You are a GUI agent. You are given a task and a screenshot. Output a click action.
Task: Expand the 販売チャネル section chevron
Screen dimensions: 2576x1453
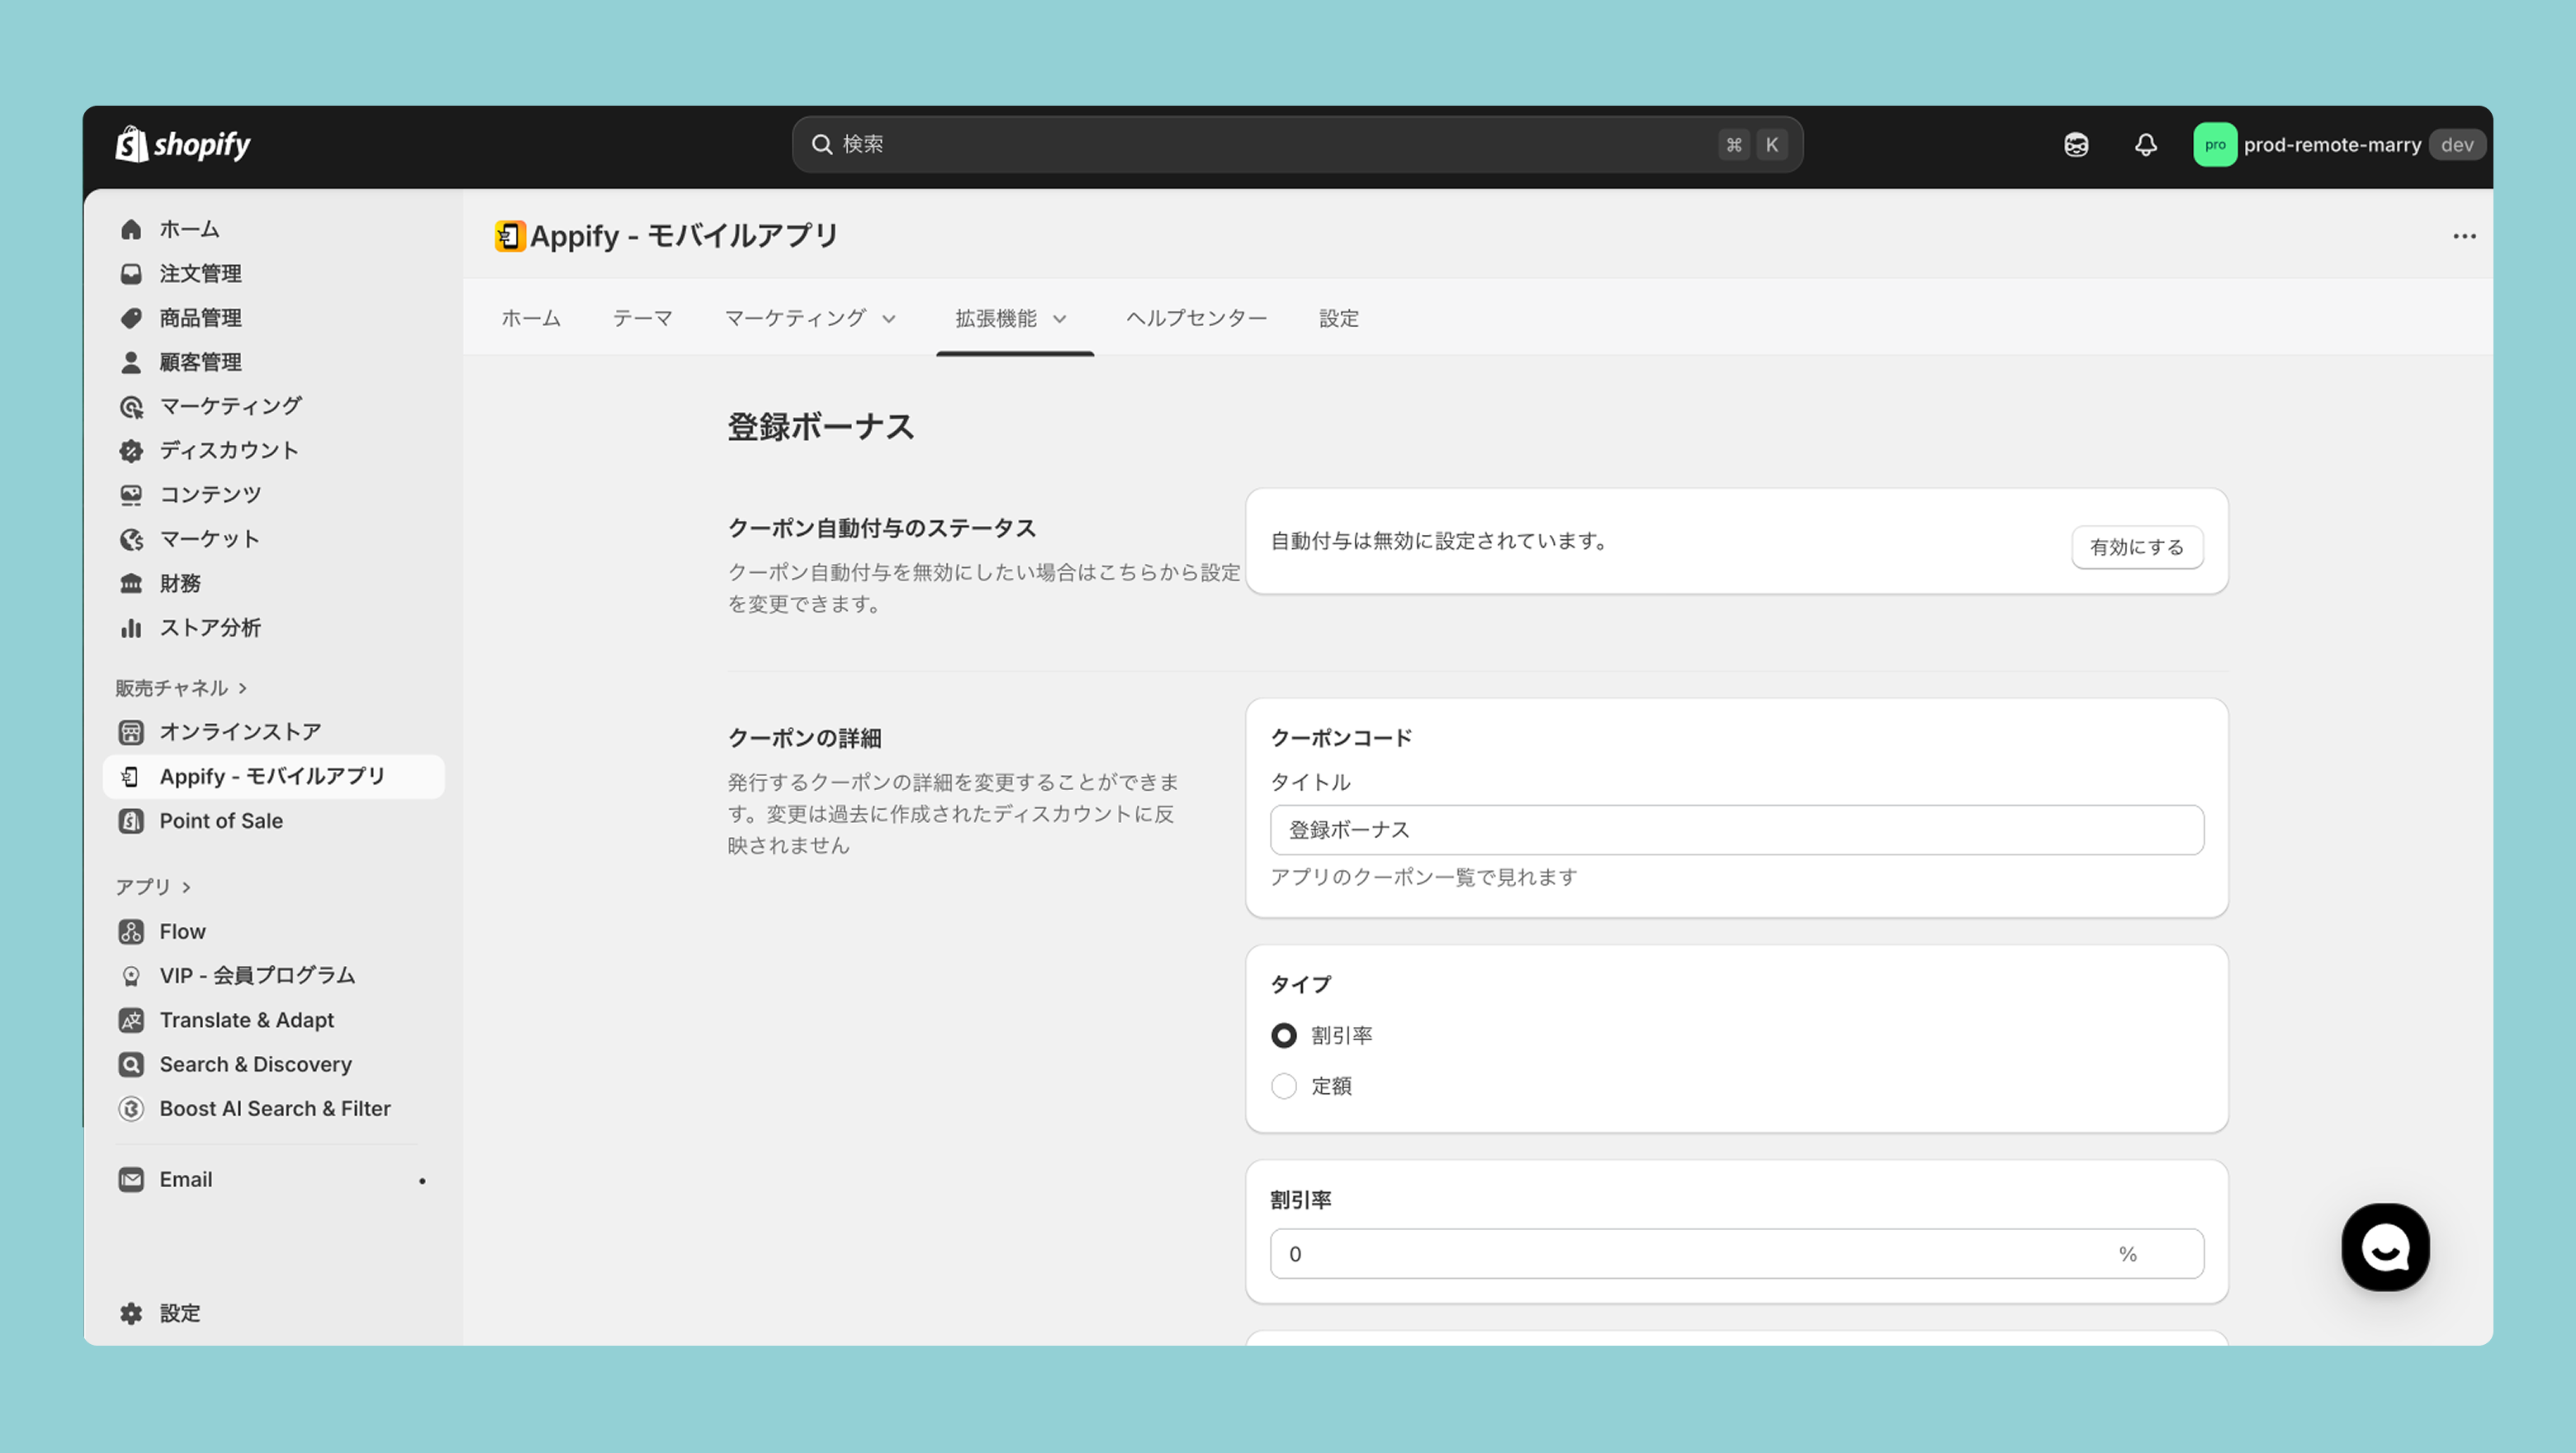(243, 688)
